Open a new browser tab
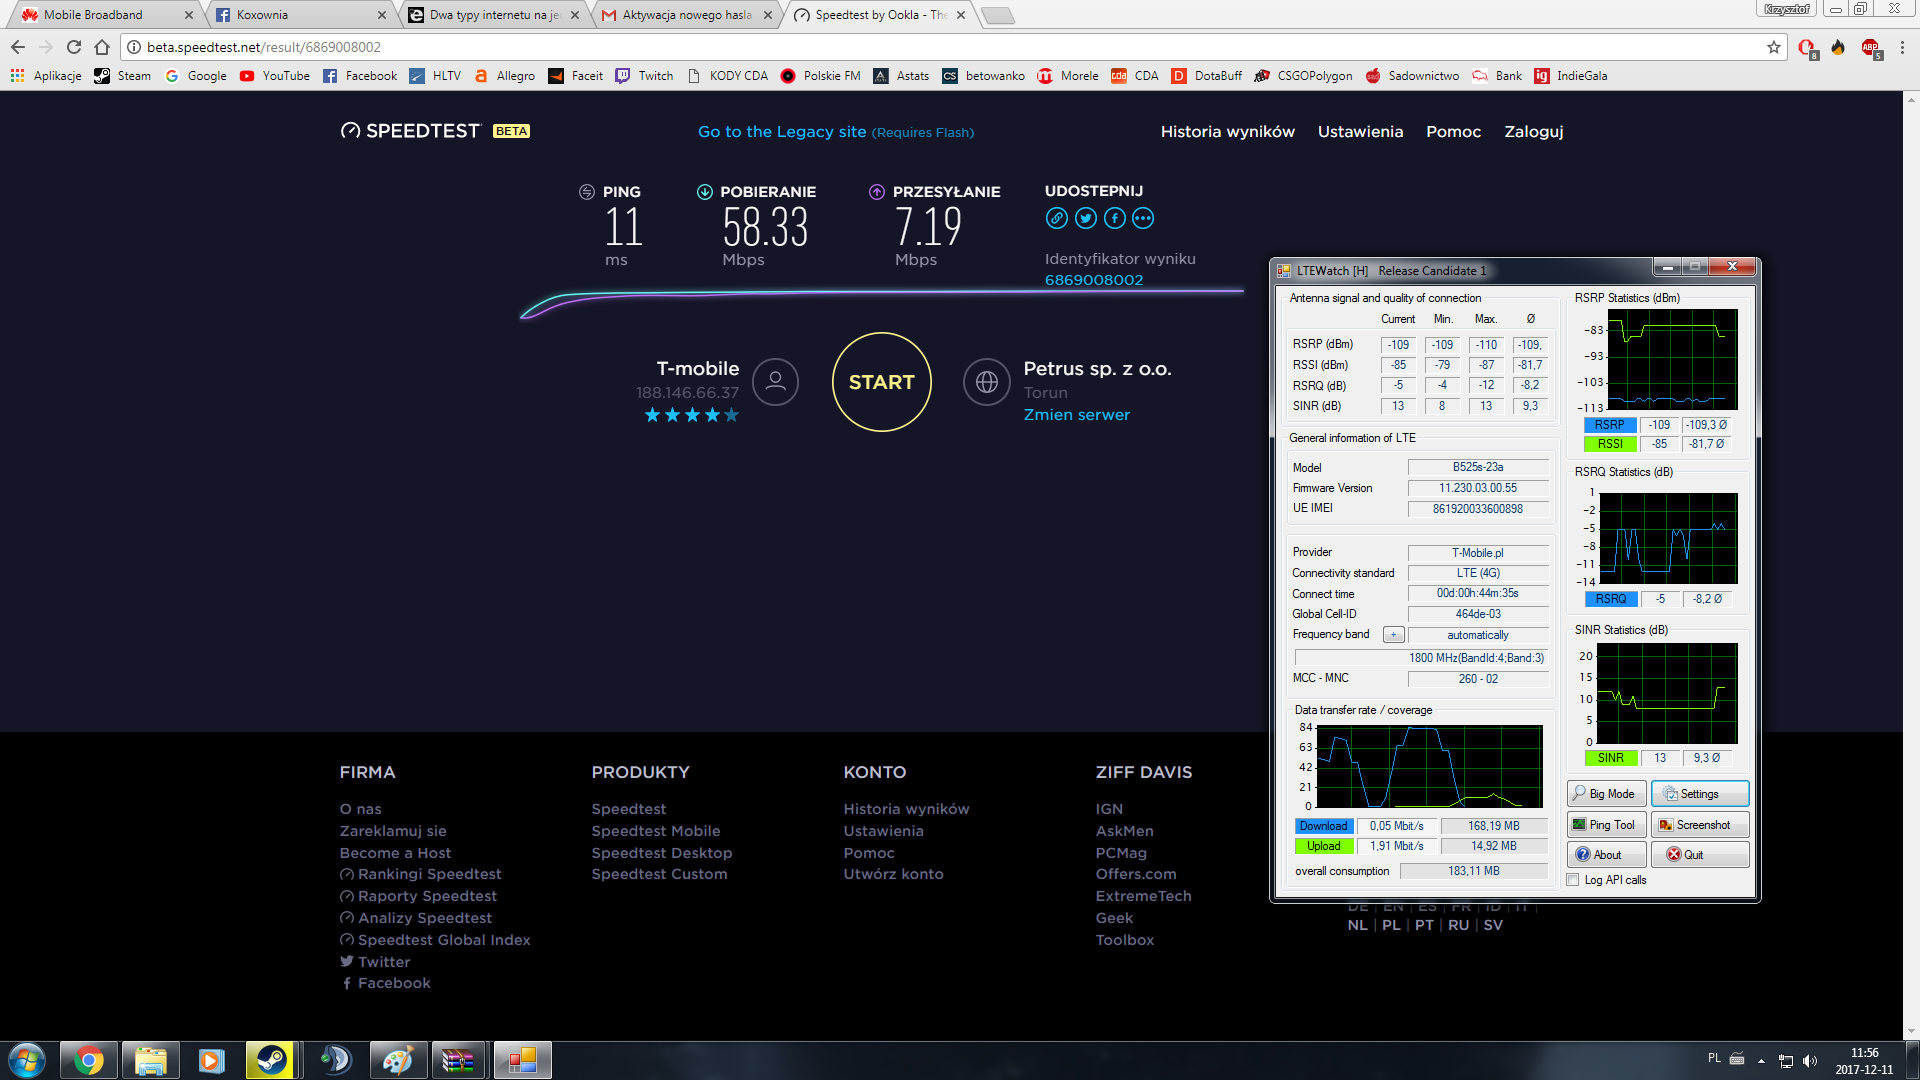Viewport: 1920px width, 1080px height. (x=997, y=15)
